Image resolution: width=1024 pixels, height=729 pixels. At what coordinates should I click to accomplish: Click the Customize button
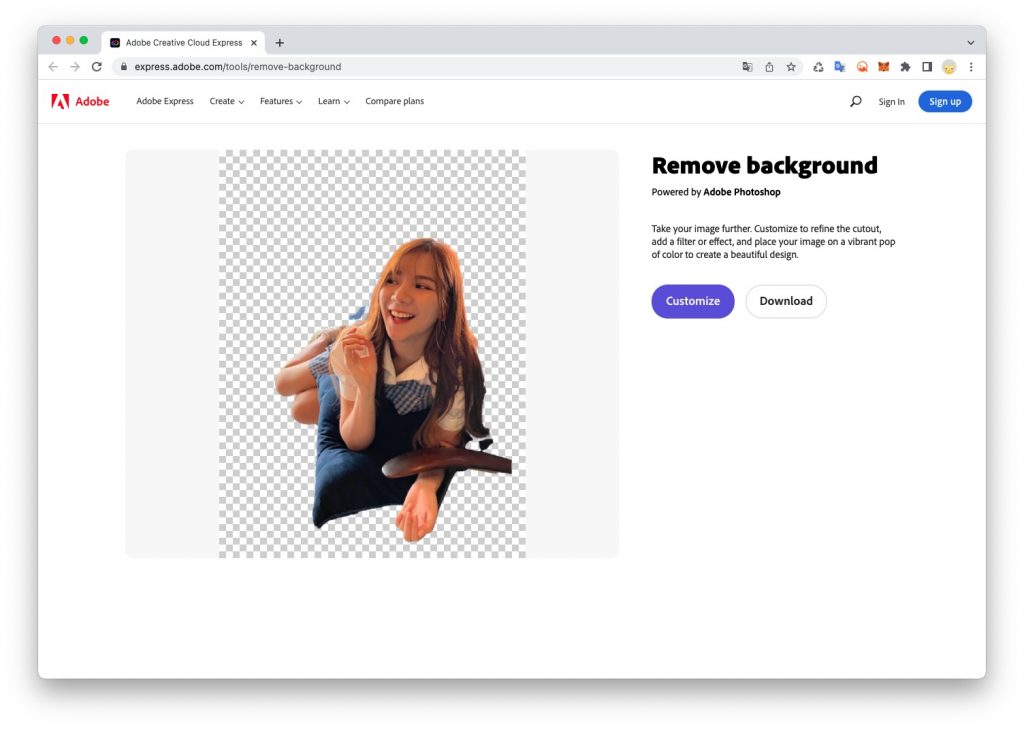pos(692,301)
